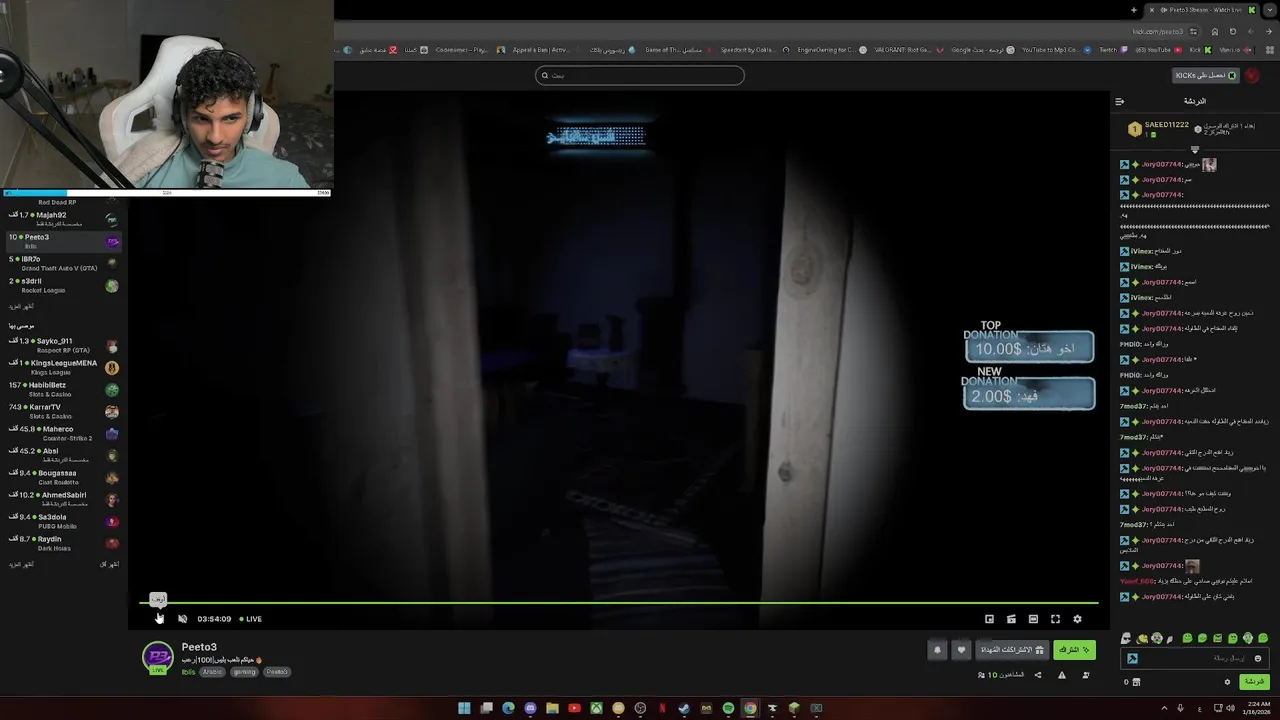Open the e3dril Rocket League channel

(x=64, y=285)
